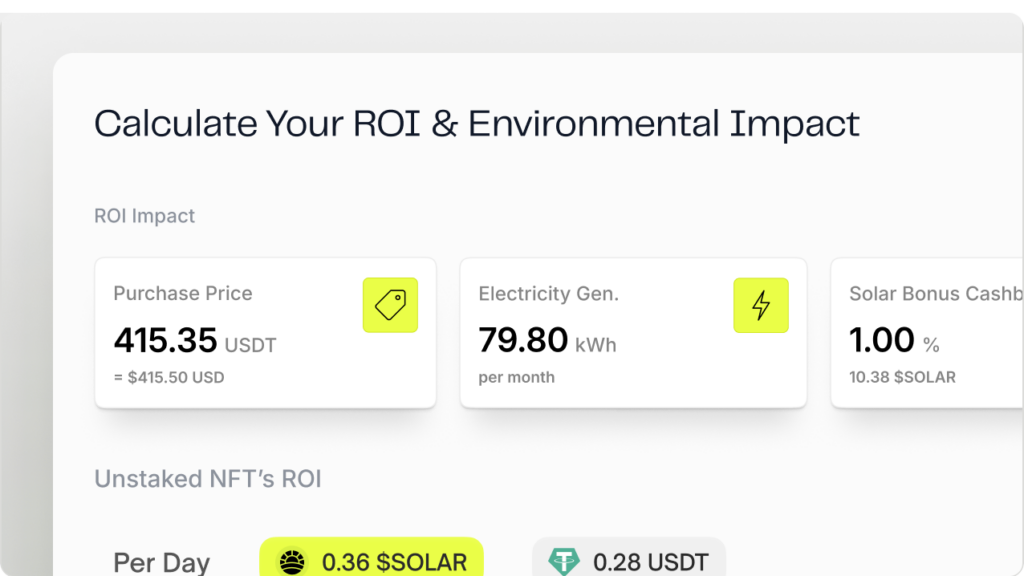Select the 0.36 $SOLAR per-day pill
1024x576 pixels.
point(372,561)
